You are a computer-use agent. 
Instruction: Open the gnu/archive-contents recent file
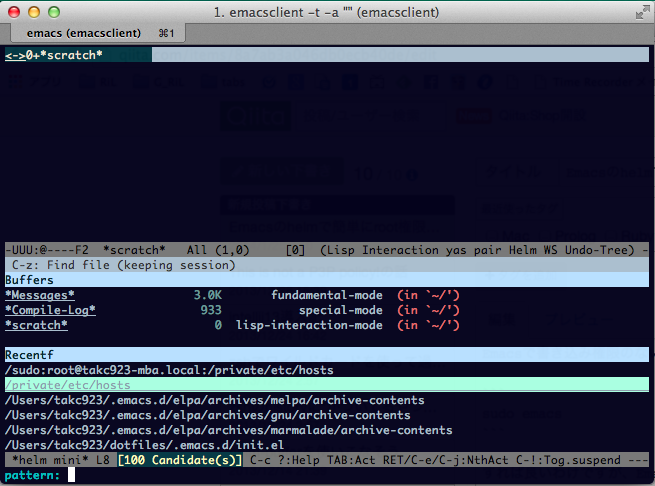pyautogui.click(x=208, y=415)
